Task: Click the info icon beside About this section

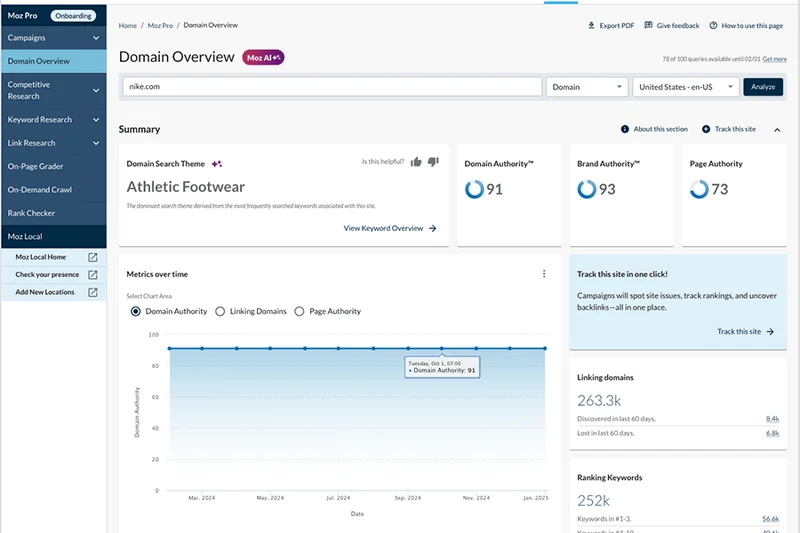Action: (x=624, y=129)
